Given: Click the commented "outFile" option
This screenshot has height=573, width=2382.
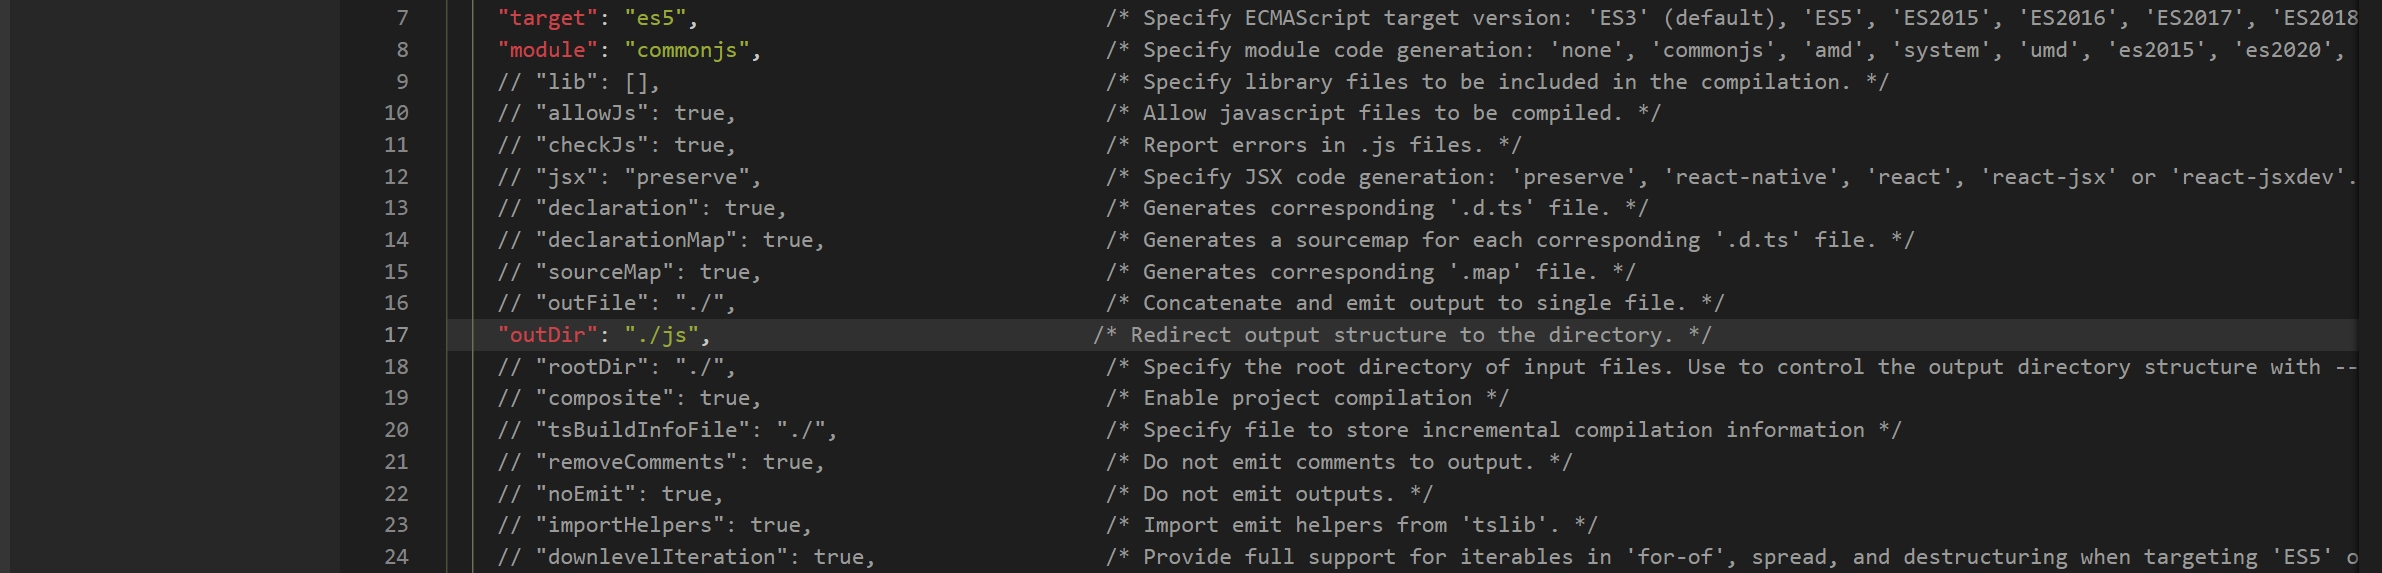Looking at the screenshot, I should (617, 303).
